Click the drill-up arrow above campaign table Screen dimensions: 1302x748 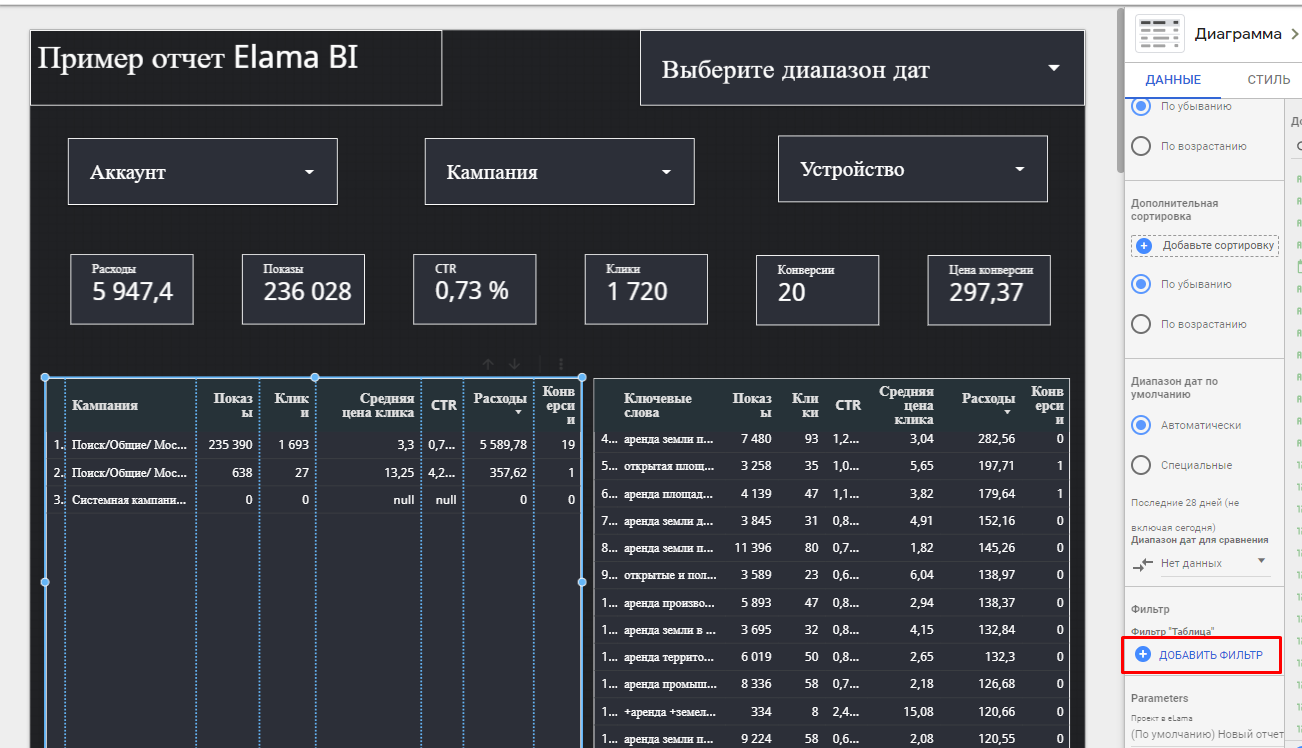tap(488, 365)
